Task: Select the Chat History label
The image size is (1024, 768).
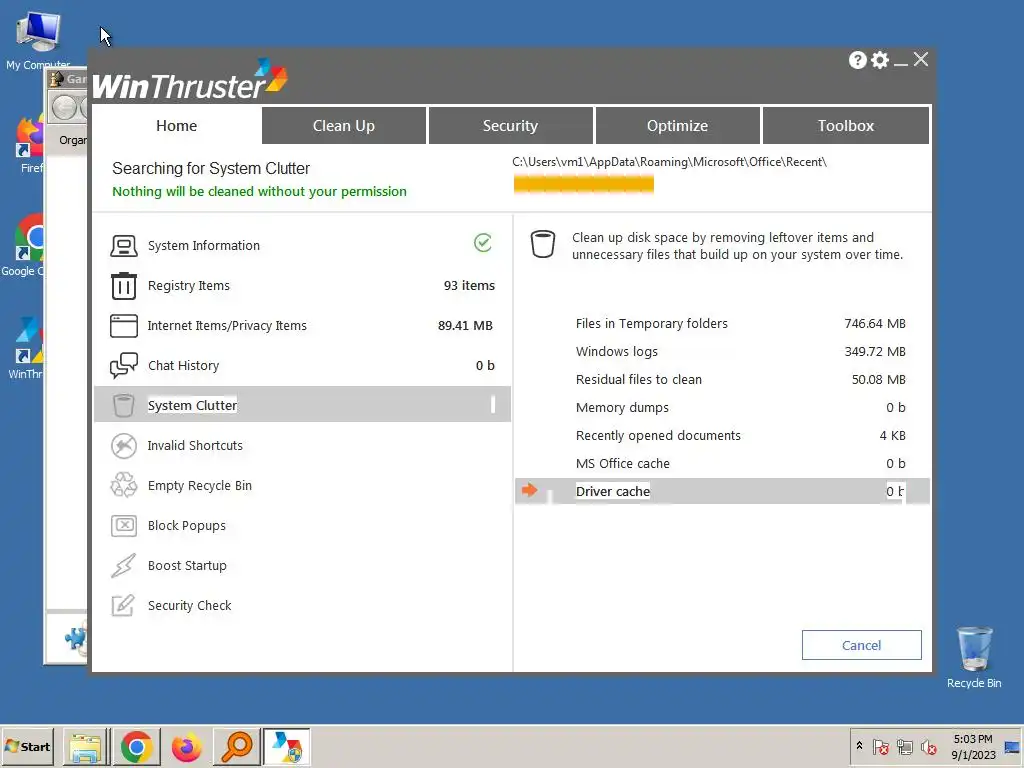Action: 184,366
